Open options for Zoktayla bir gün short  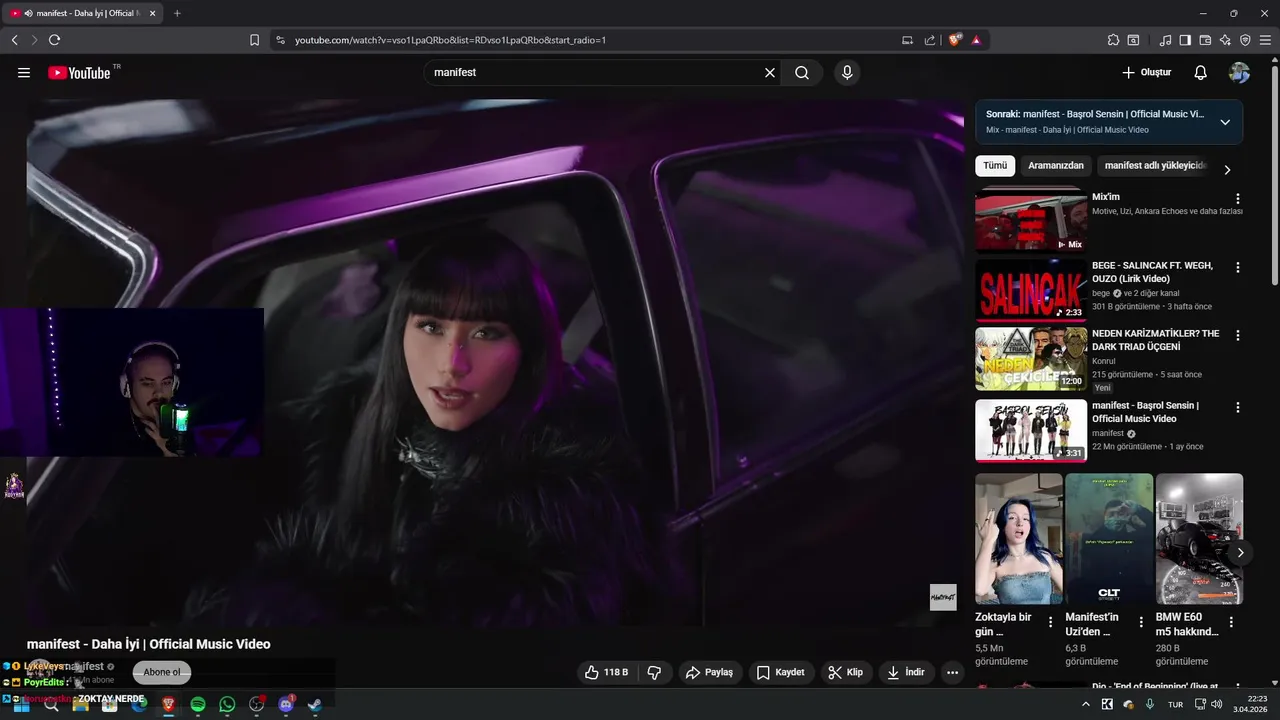tap(1050, 622)
